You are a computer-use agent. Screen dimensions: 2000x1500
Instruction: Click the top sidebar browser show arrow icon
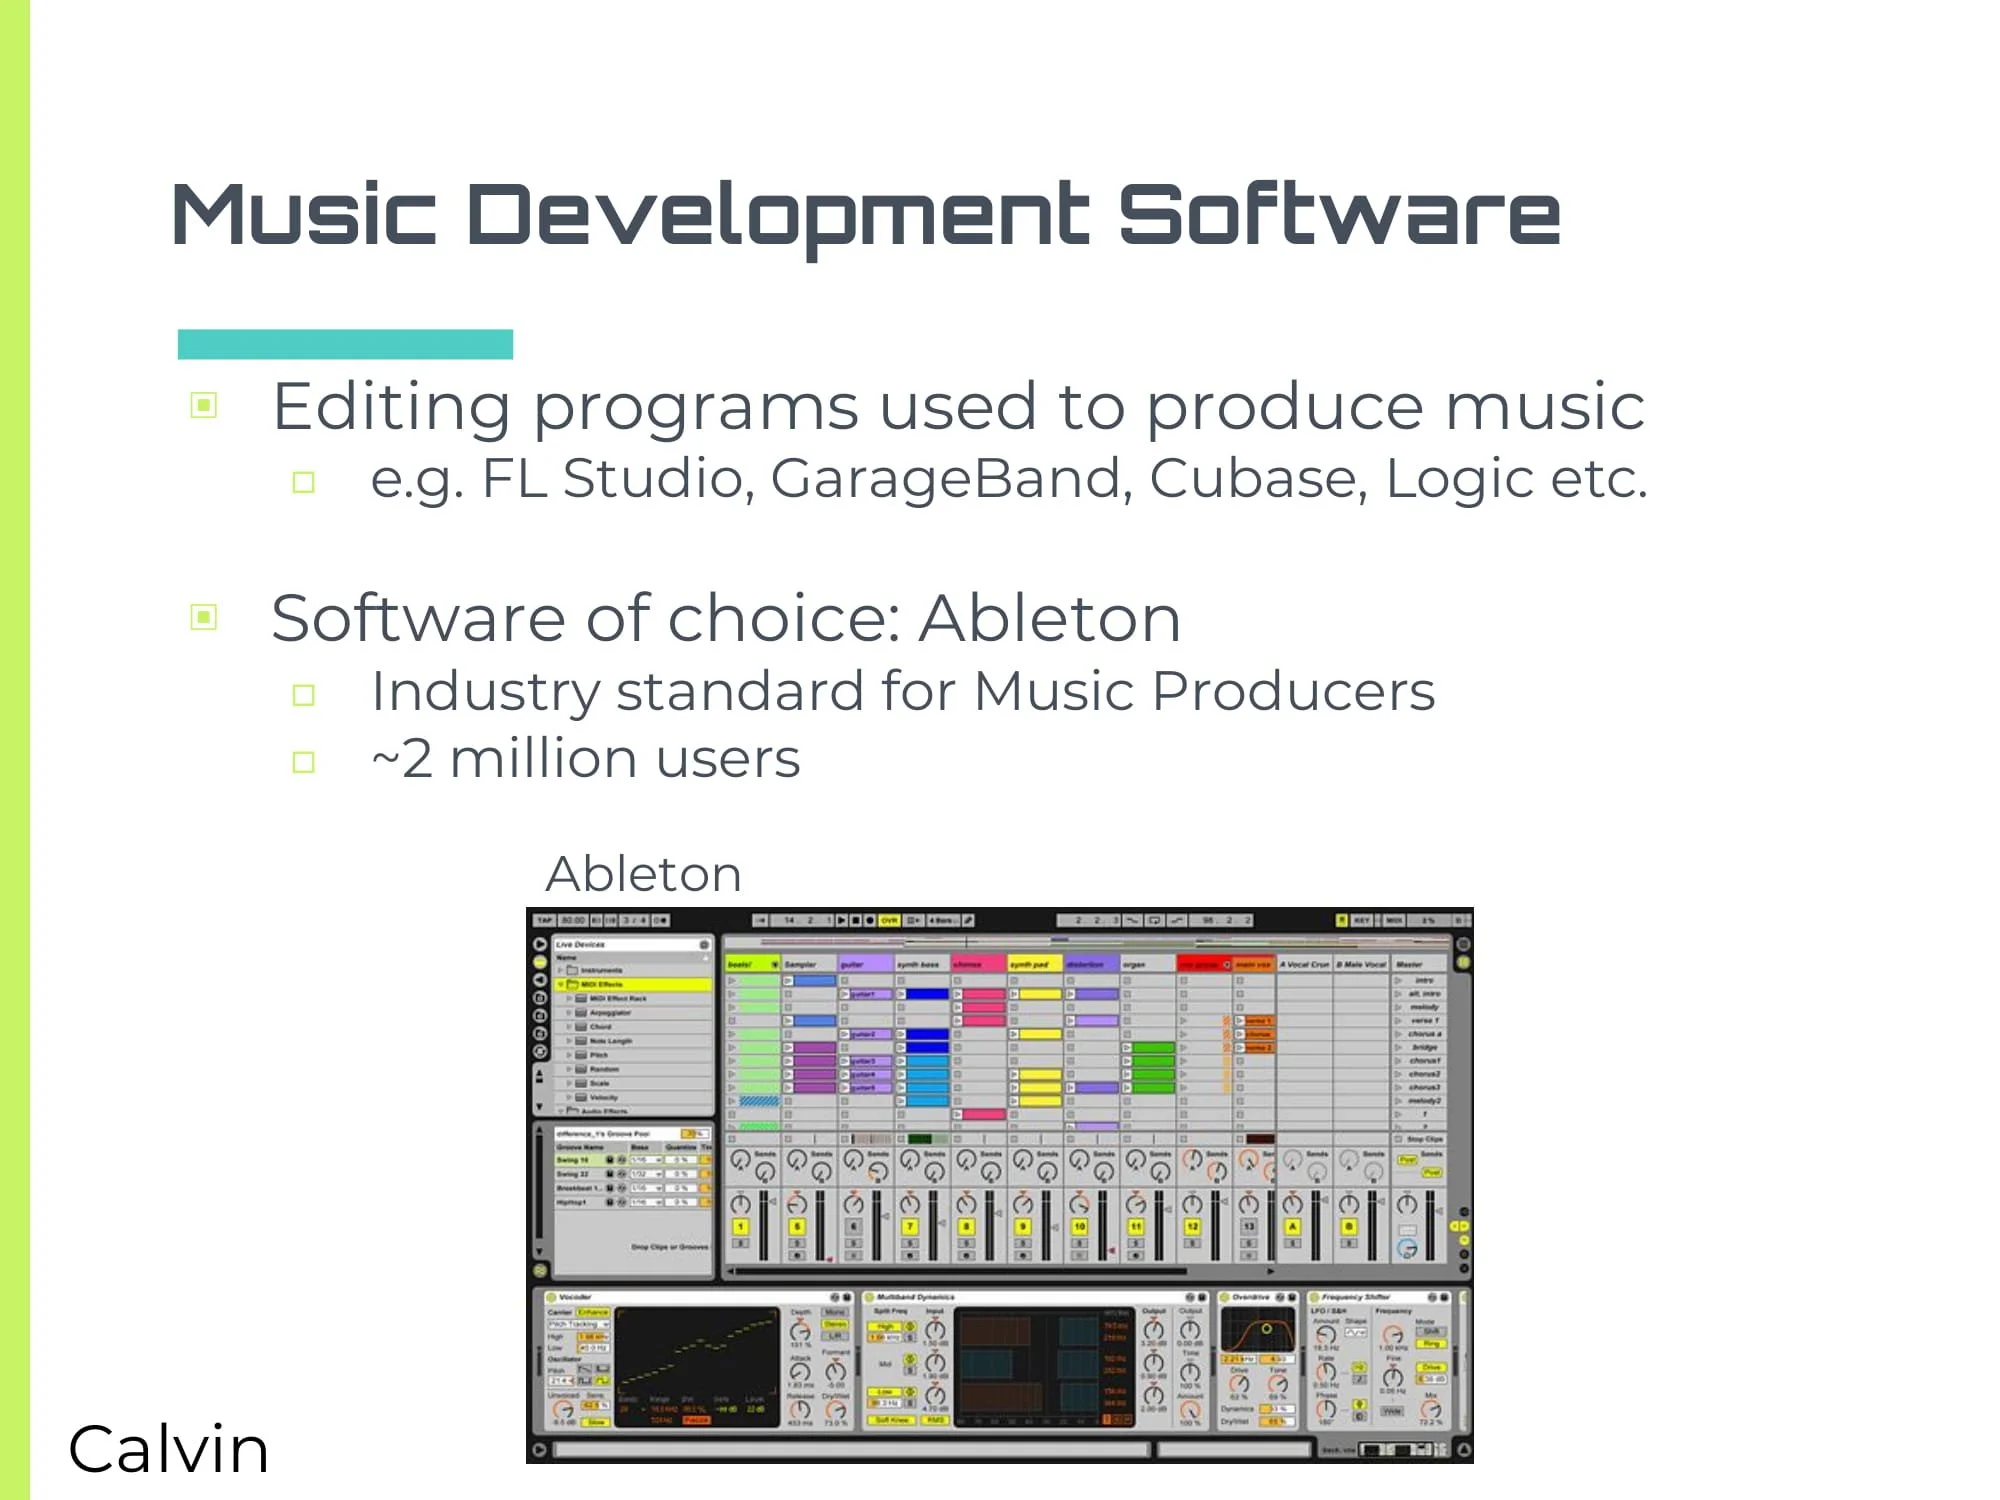[x=540, y=944]
